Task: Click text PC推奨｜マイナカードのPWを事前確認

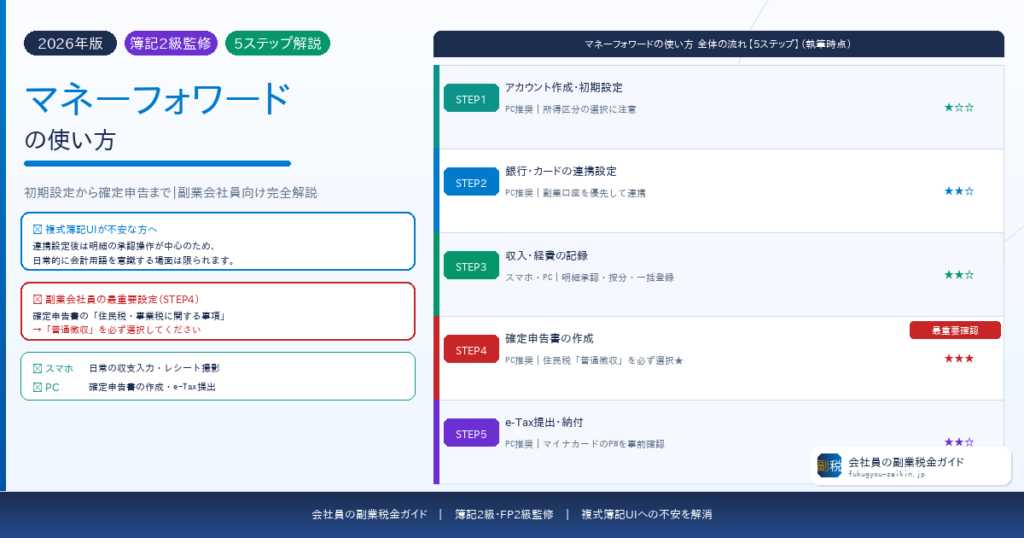Action: pos(584,443)
